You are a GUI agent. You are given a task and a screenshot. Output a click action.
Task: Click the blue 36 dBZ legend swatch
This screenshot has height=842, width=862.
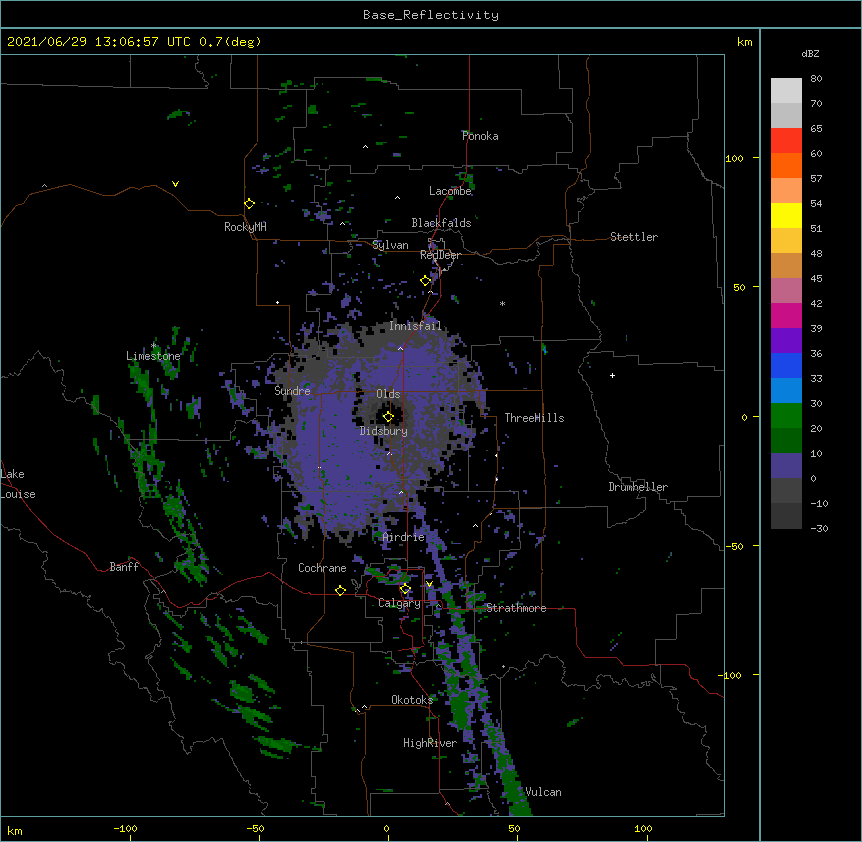pos(786,365)
